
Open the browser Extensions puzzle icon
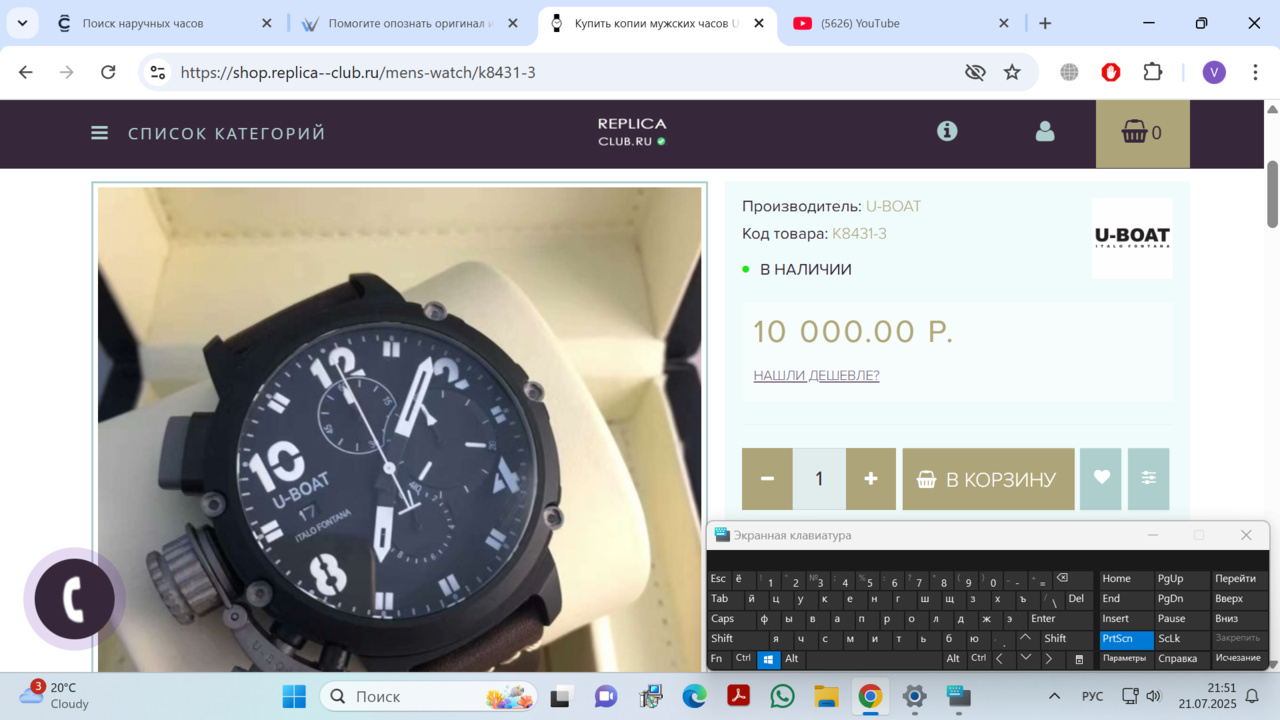(x=1152, y=72)
